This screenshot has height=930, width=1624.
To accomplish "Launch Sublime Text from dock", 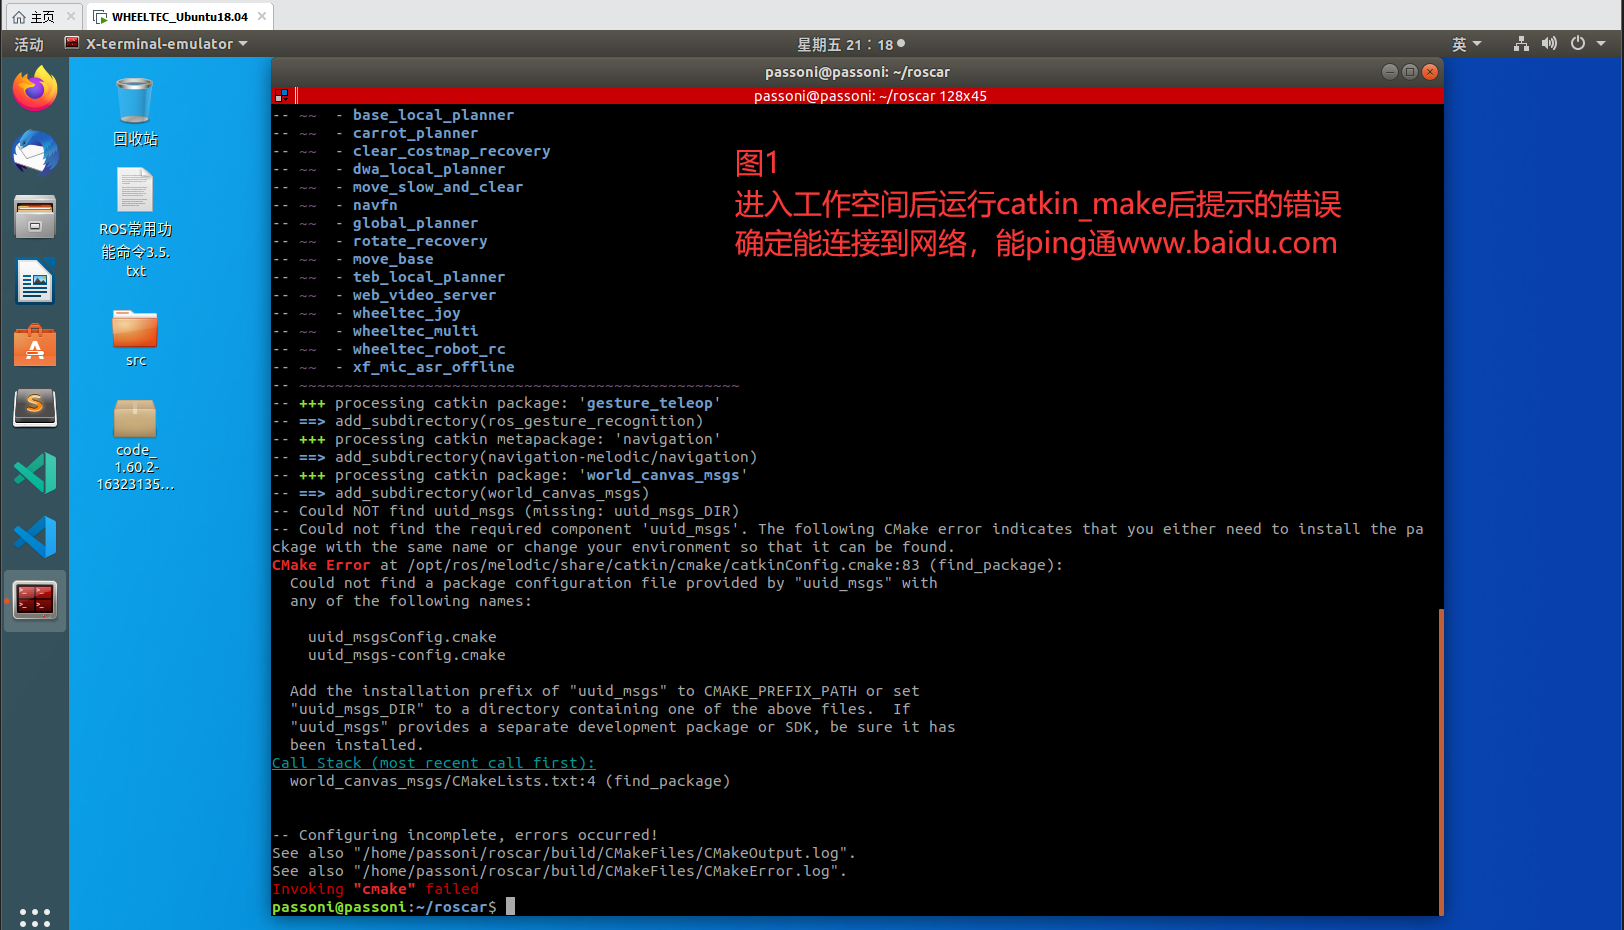I will [x=35, y=408].
